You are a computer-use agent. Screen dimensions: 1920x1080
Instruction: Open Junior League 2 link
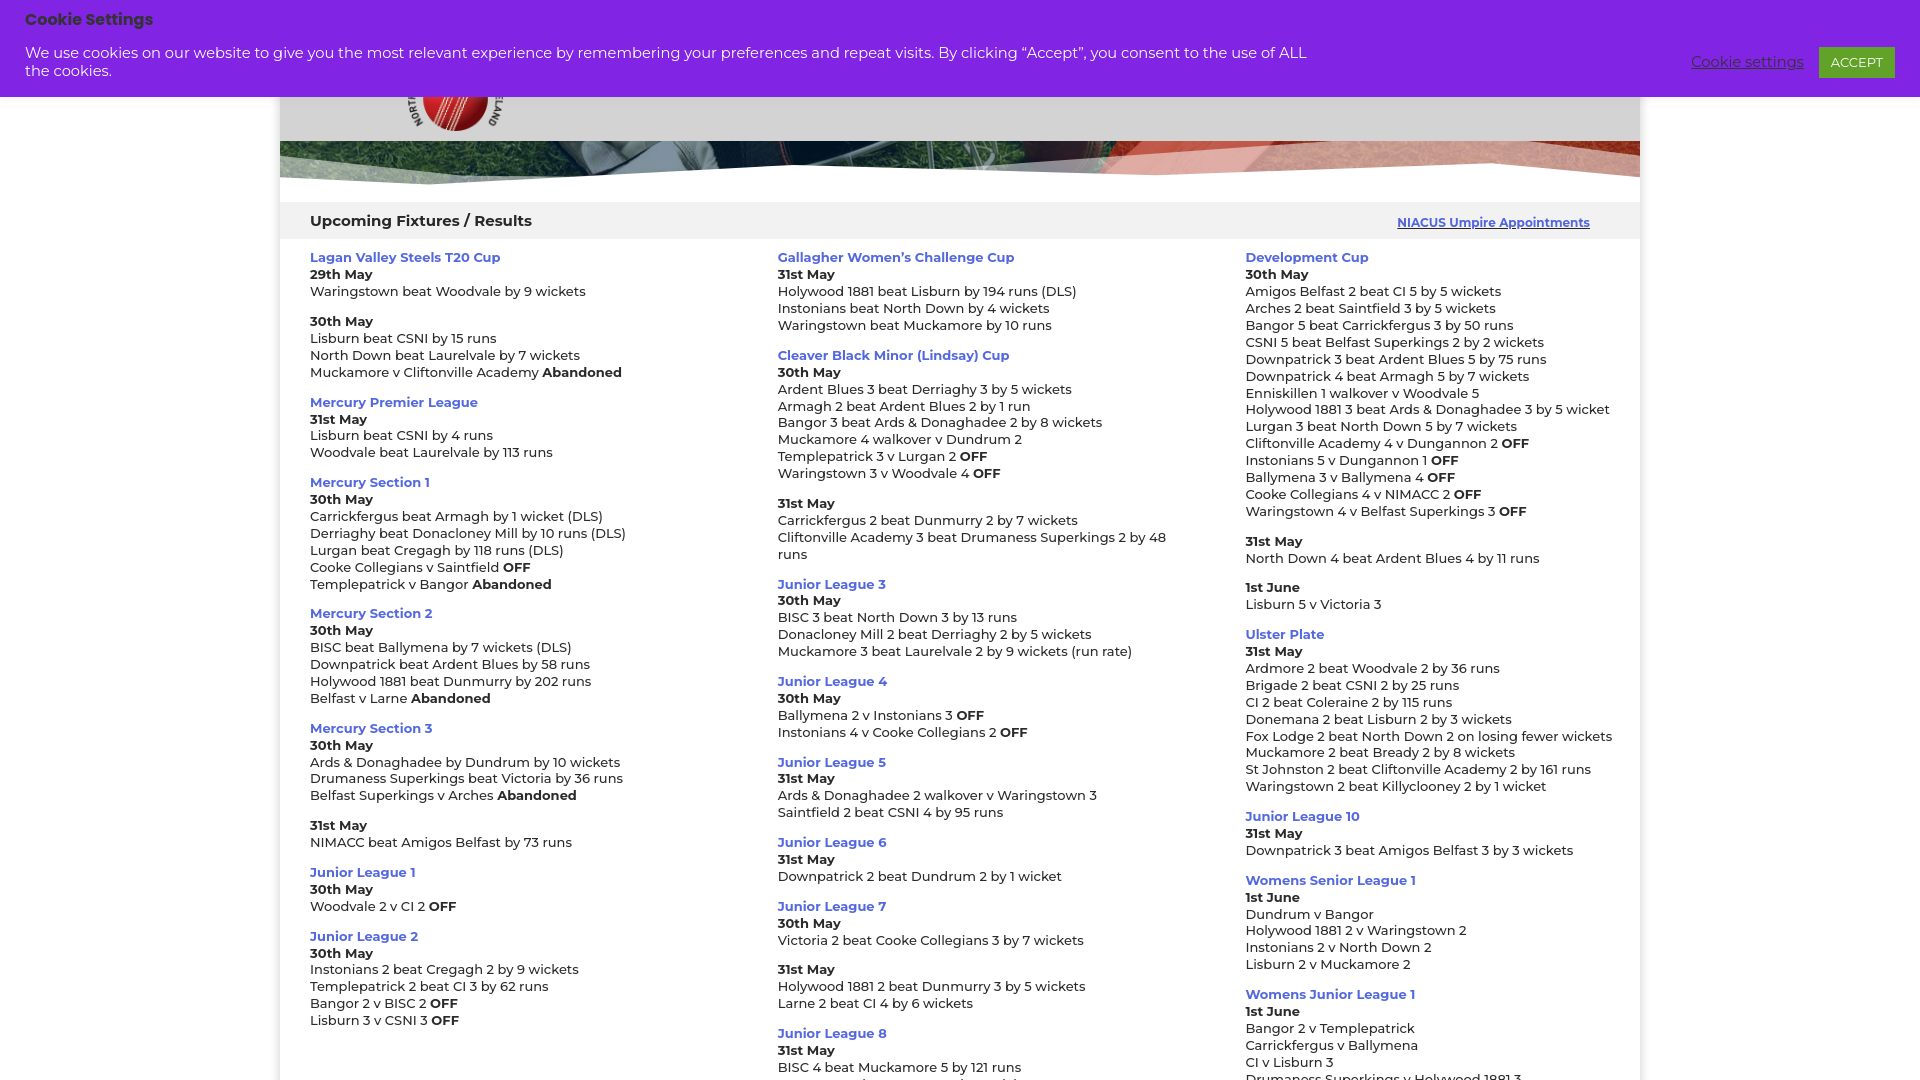364,937
